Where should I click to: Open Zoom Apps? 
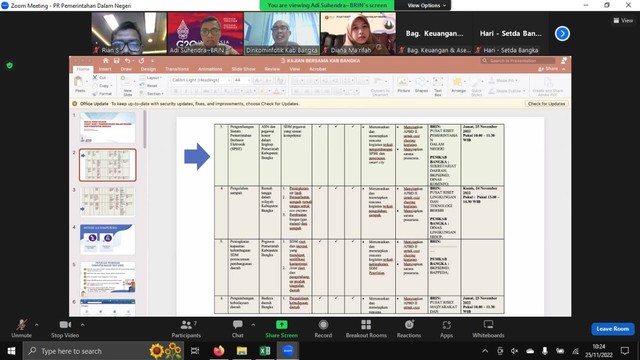447,329
